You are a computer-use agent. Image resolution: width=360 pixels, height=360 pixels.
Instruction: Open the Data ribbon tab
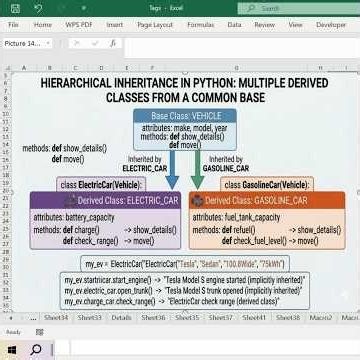tap(234, 25)
